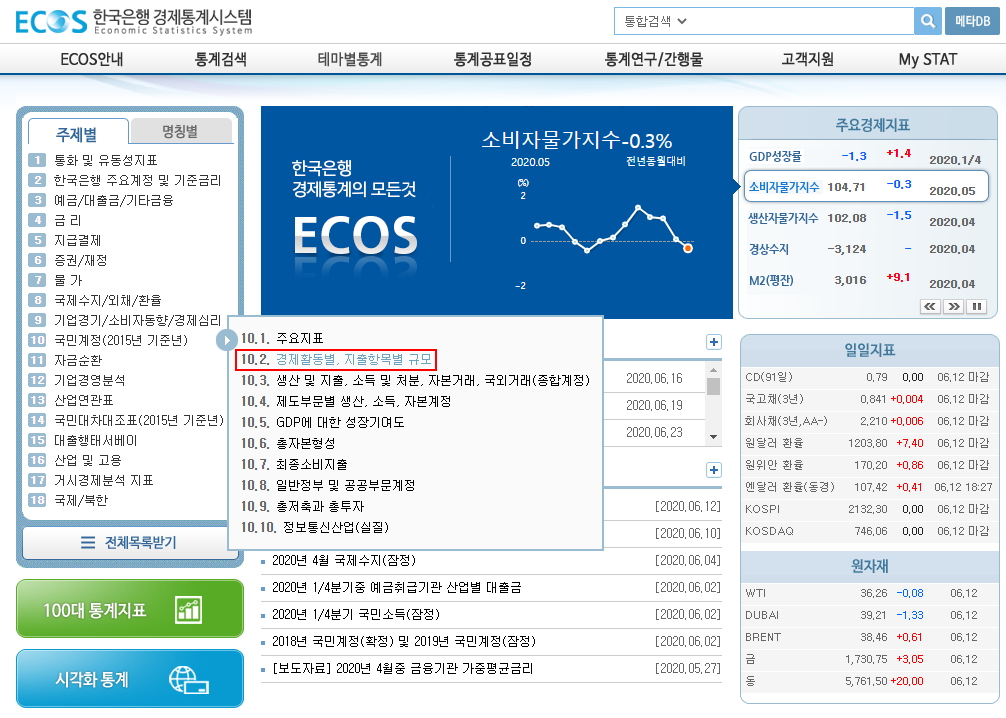Image resolution: width=1006 pixels, height=718 pixels.
Task: Show previous indicator with « button
Action: click(x=930, y=306)
